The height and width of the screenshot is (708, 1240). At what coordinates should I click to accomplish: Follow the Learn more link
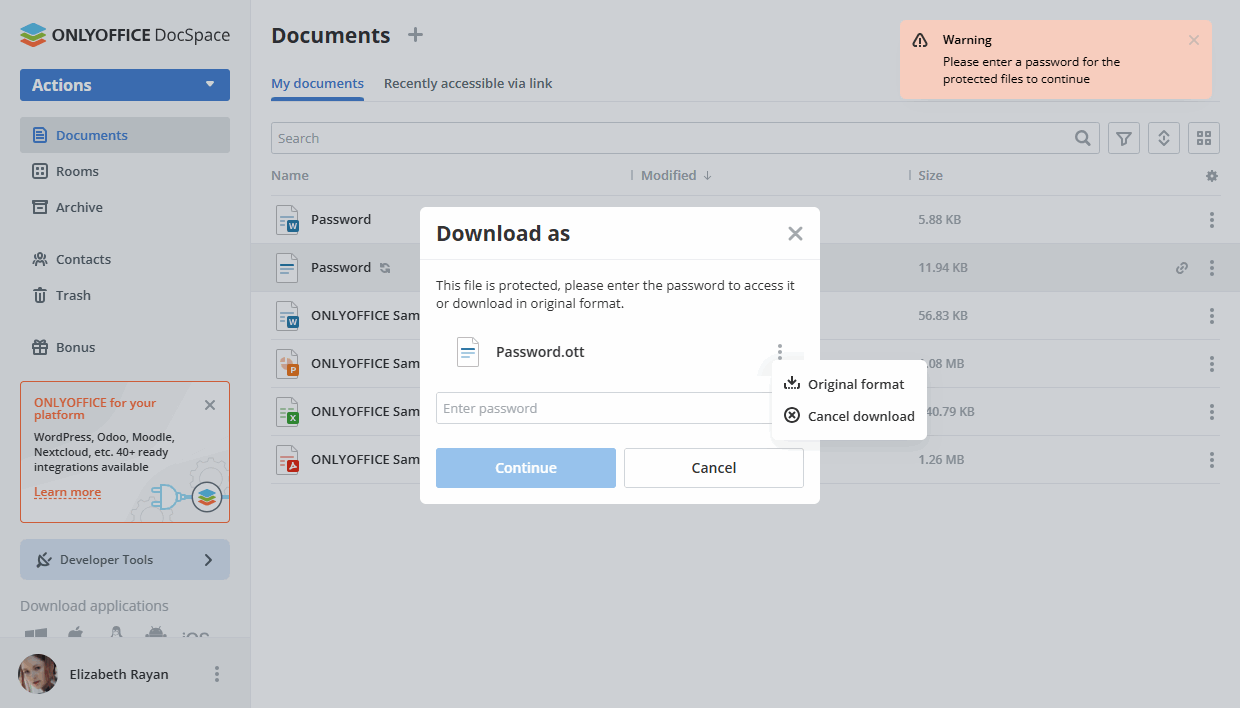tap(67, 492)
